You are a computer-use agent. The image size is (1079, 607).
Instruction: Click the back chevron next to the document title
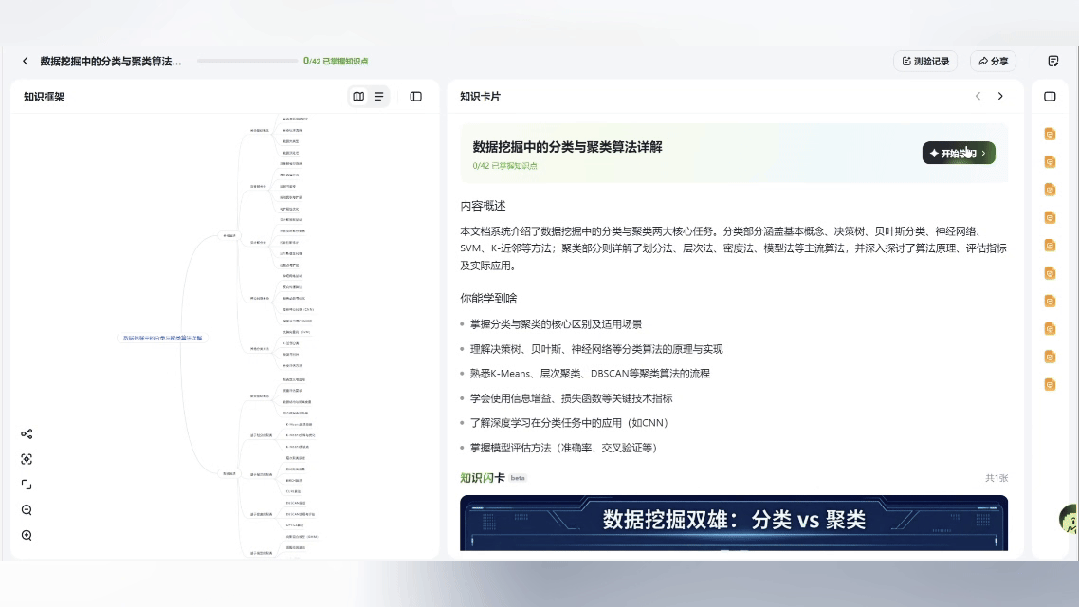[x=25, y=61]
